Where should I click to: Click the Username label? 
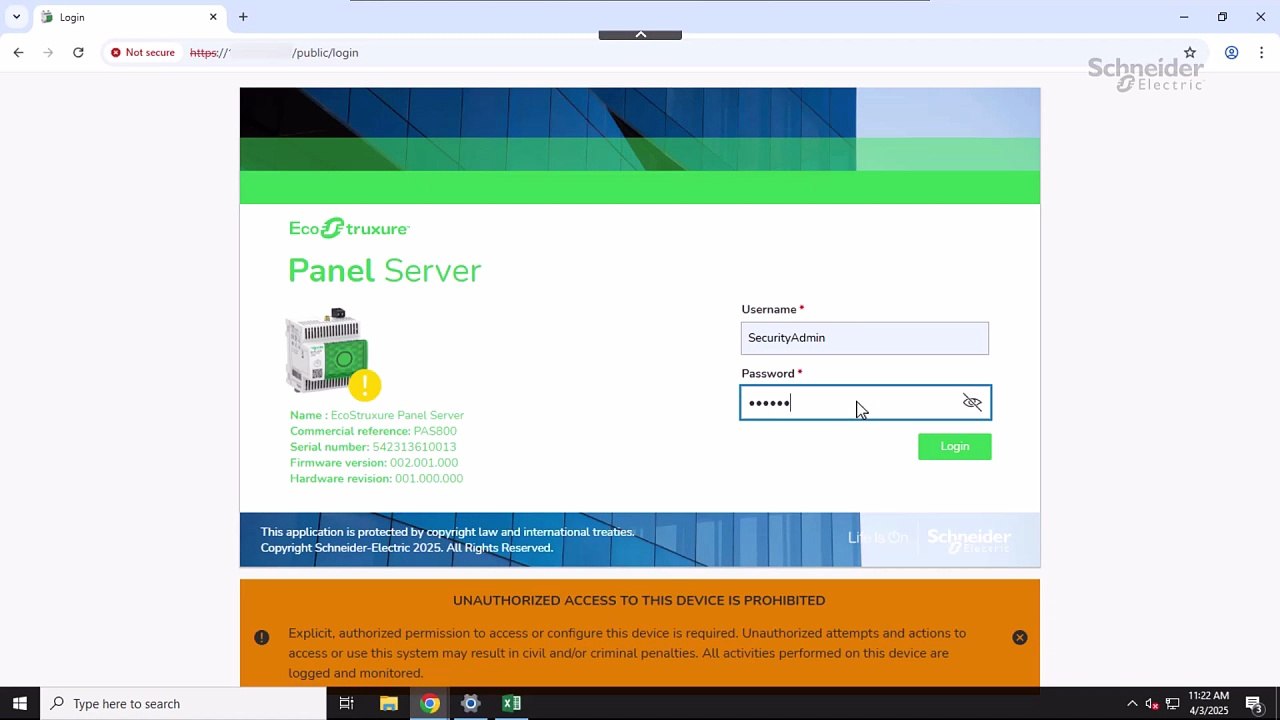click(769, 310)
